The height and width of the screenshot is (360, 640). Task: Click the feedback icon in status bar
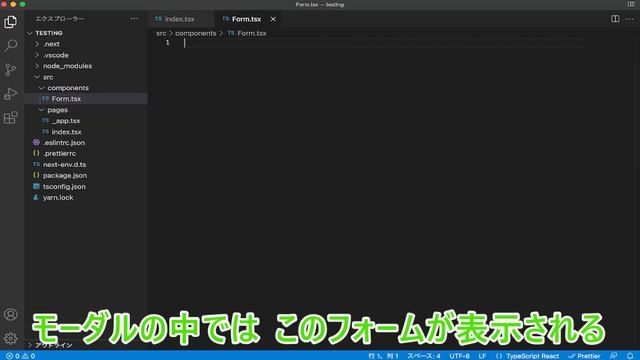click(x=613, y=356)
